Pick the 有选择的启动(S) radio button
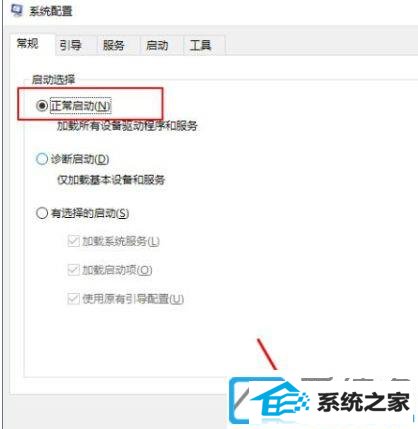Screen dimensions: 418x429 42,213
